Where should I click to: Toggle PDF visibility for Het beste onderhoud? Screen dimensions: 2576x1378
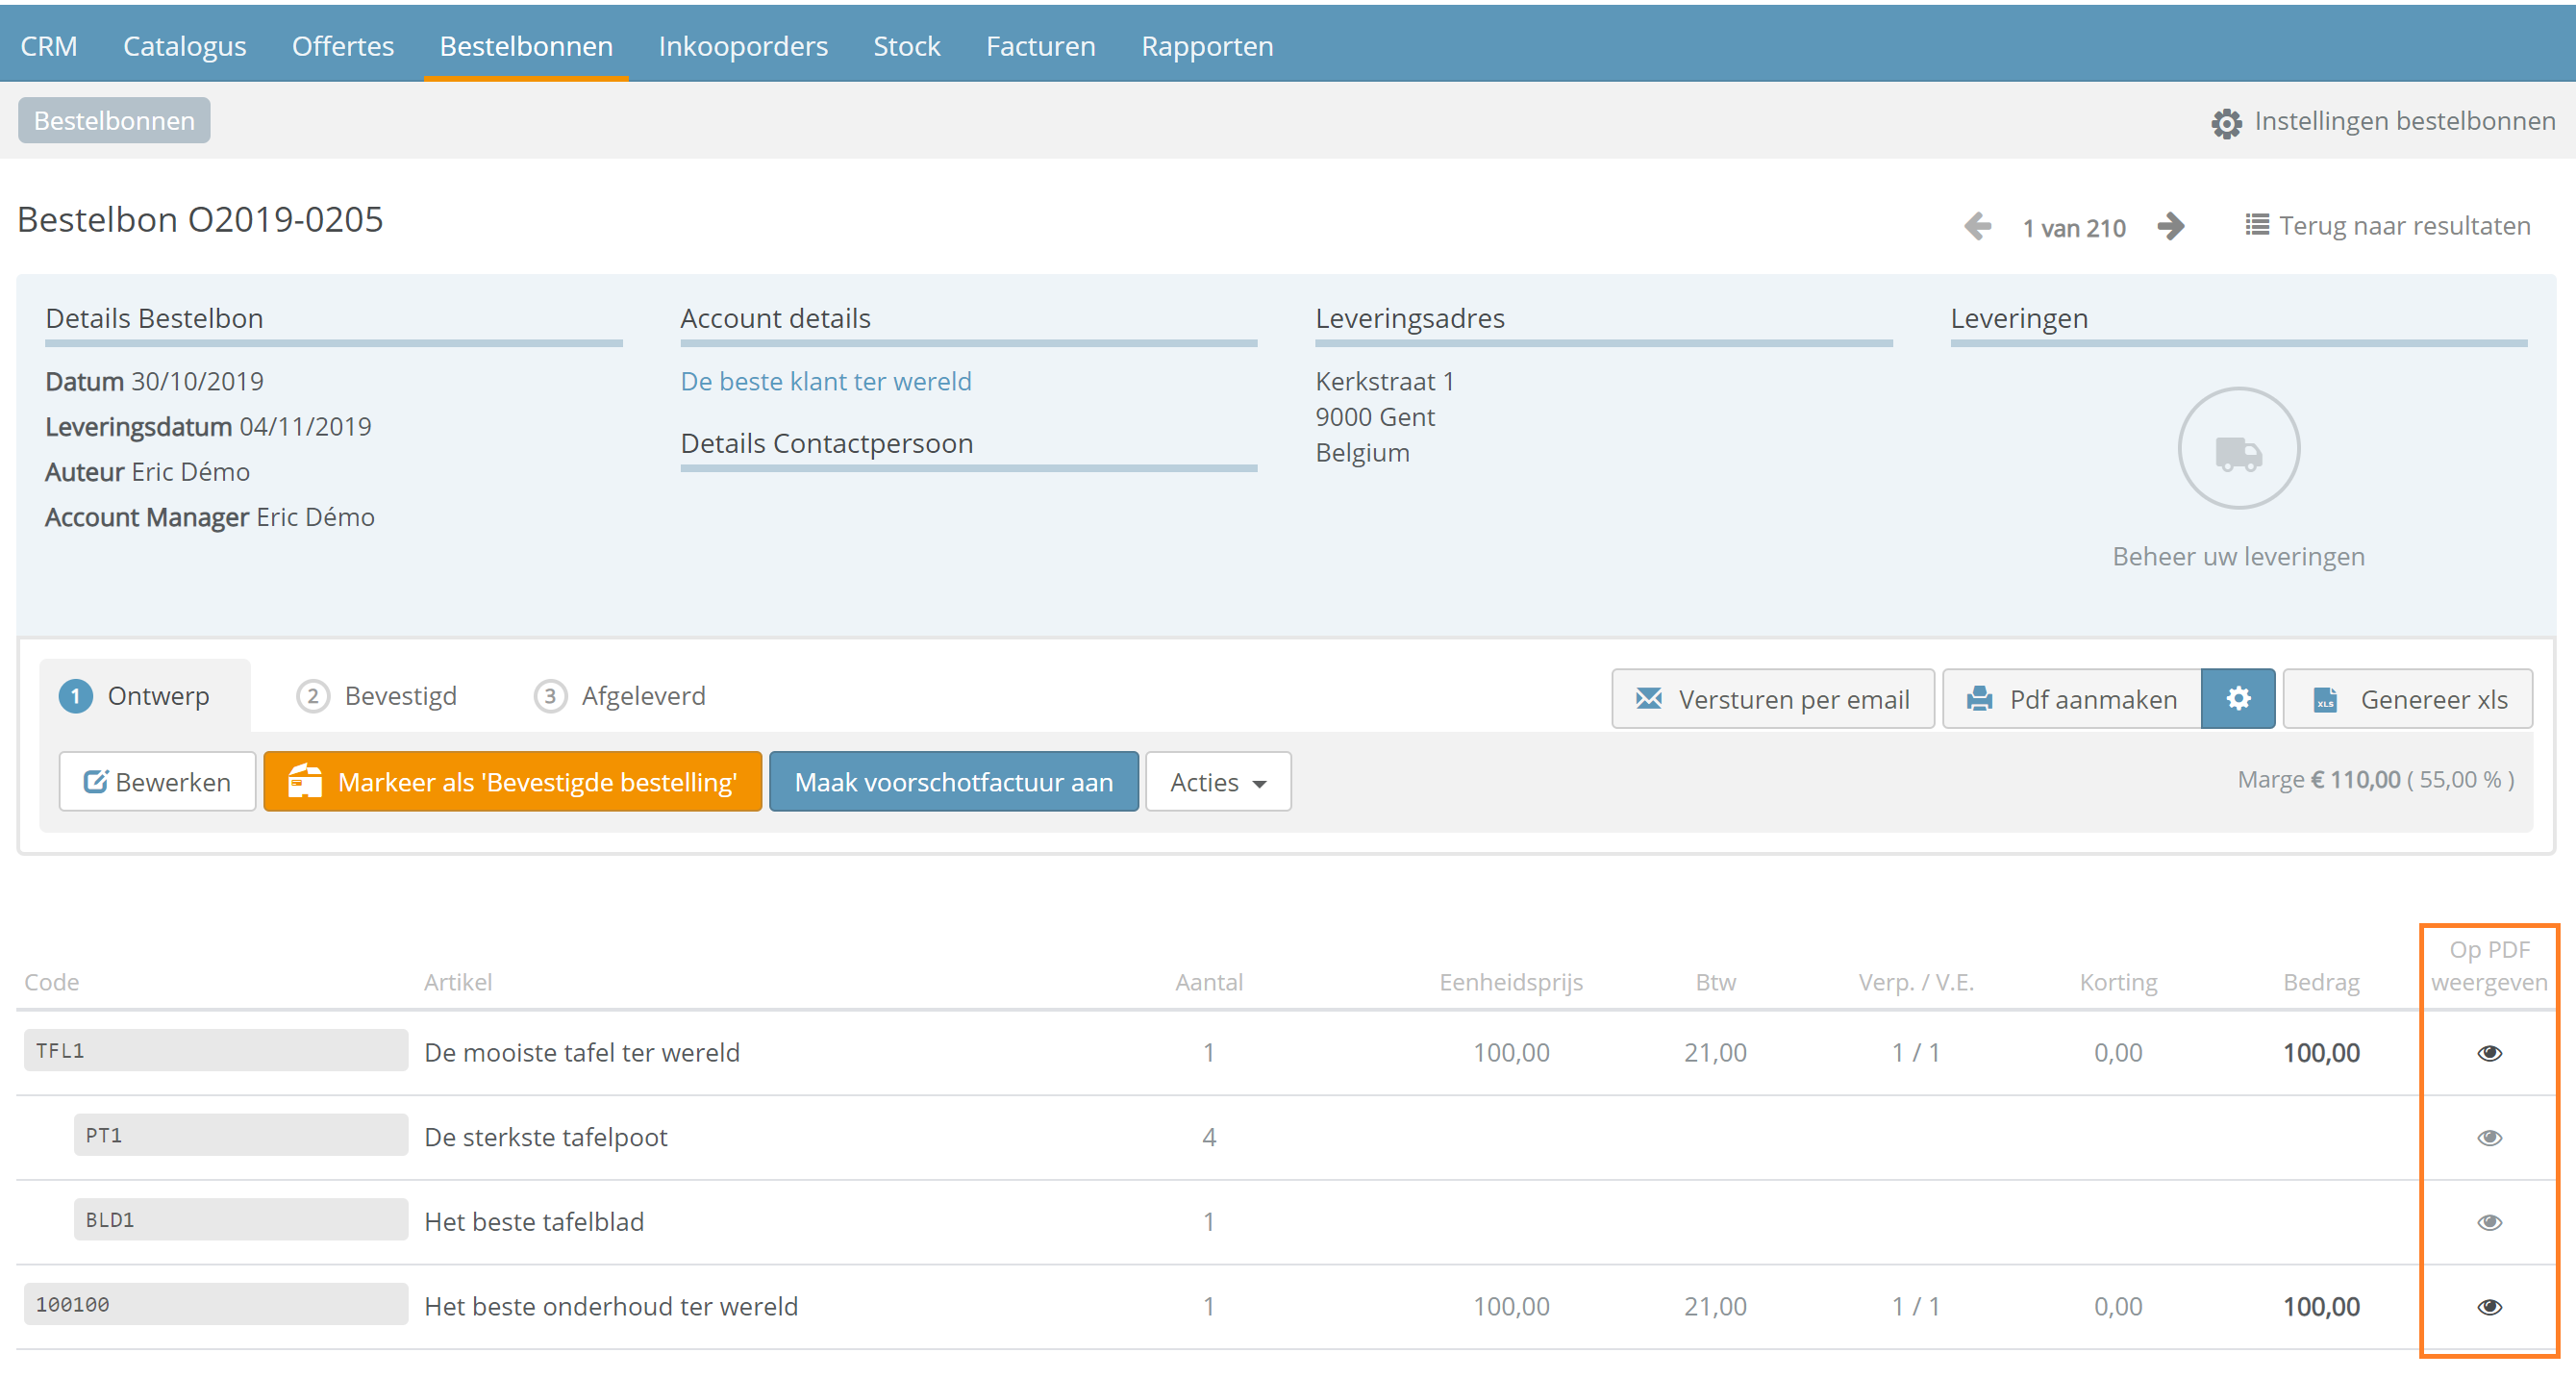click(2489, 1306)
